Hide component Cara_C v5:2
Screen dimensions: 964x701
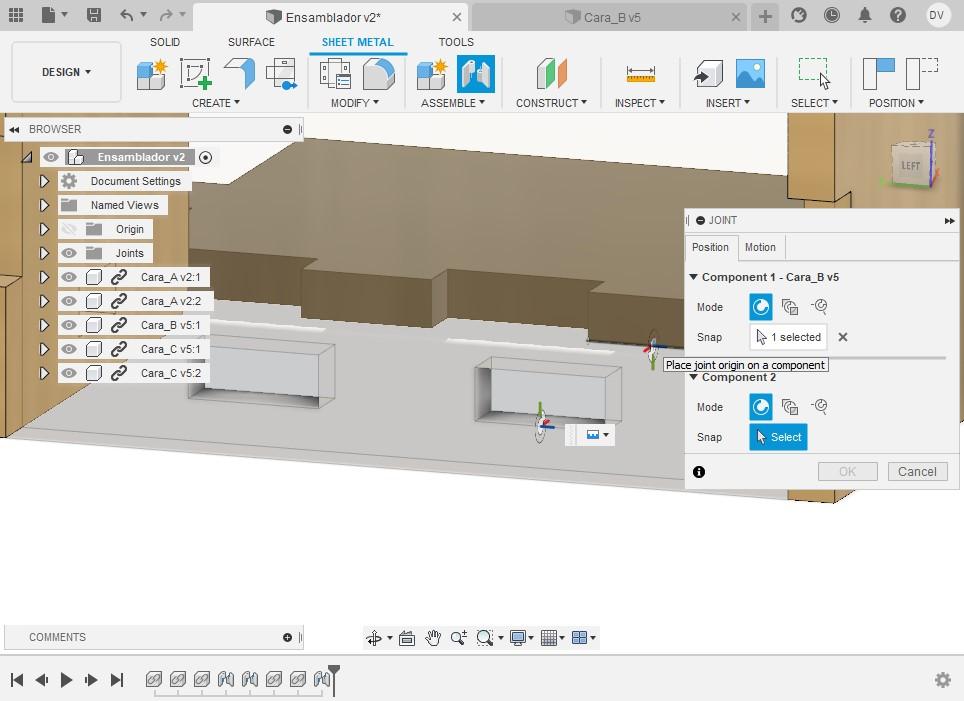tap(69, 373)
